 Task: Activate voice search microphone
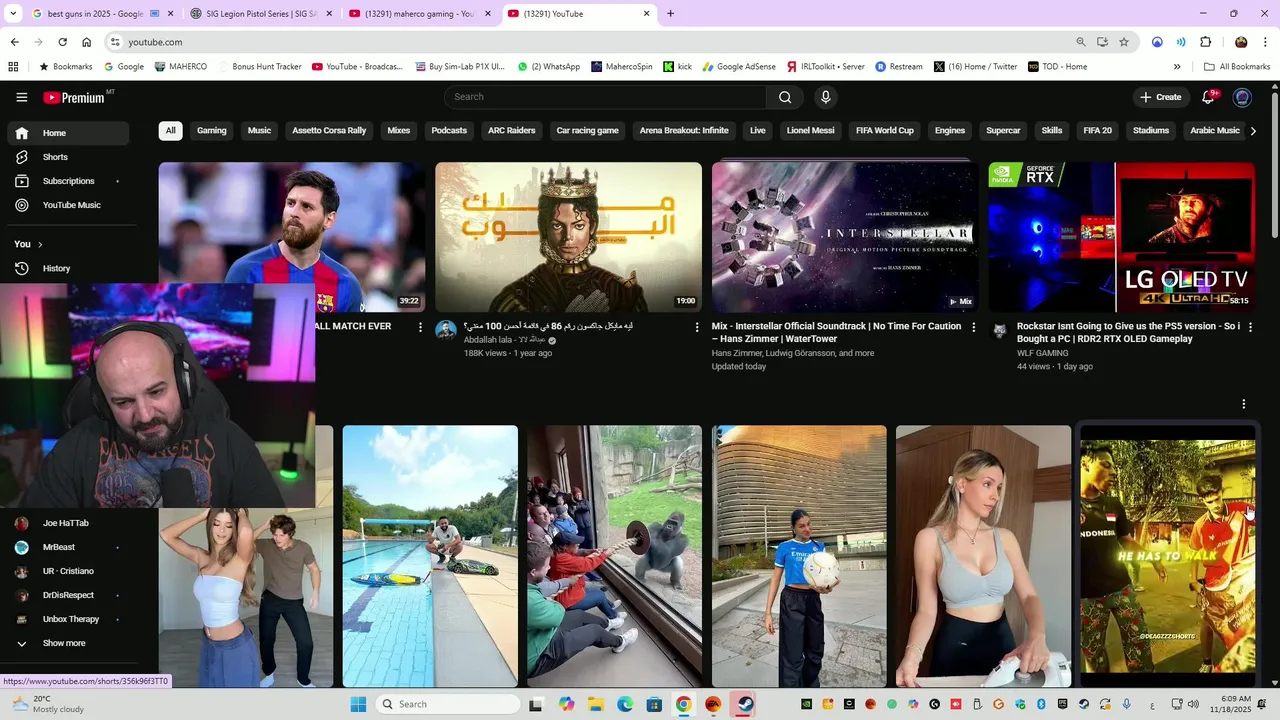tap(825, 97)
